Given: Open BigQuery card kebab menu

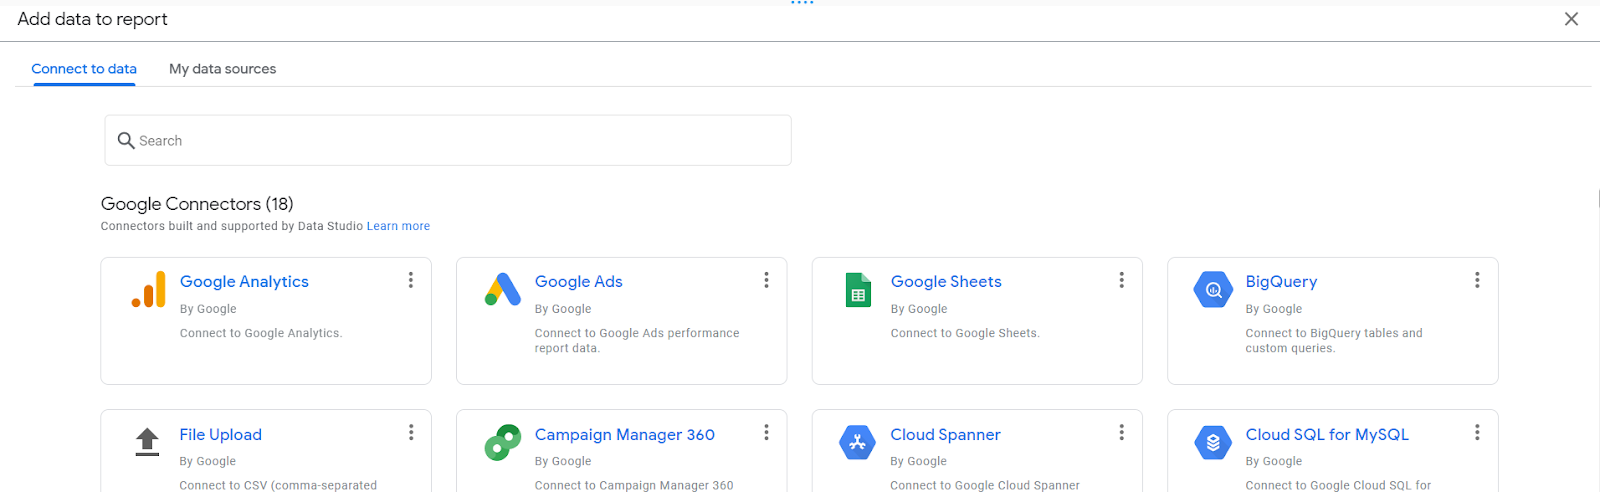Looking at the screenshot, I should coord(1477,280).
